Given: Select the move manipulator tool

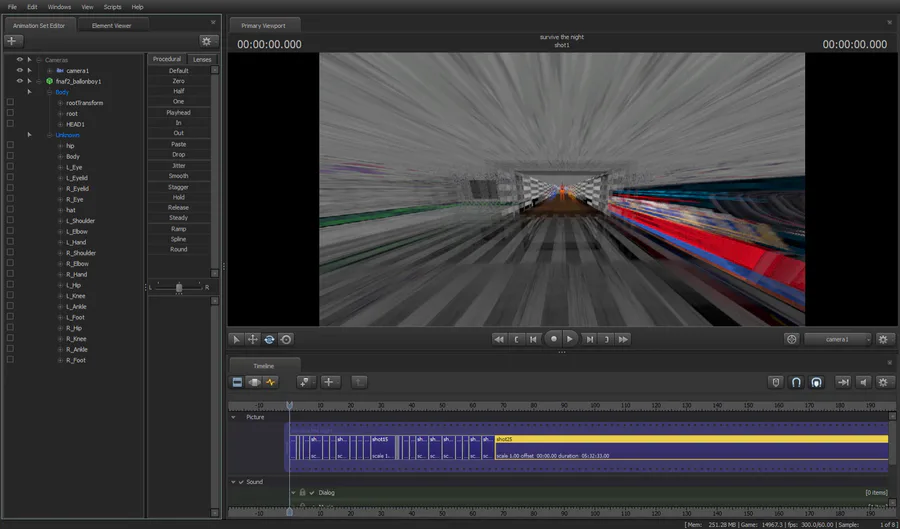Looking at the screenshot, I should tap(253, 340).
